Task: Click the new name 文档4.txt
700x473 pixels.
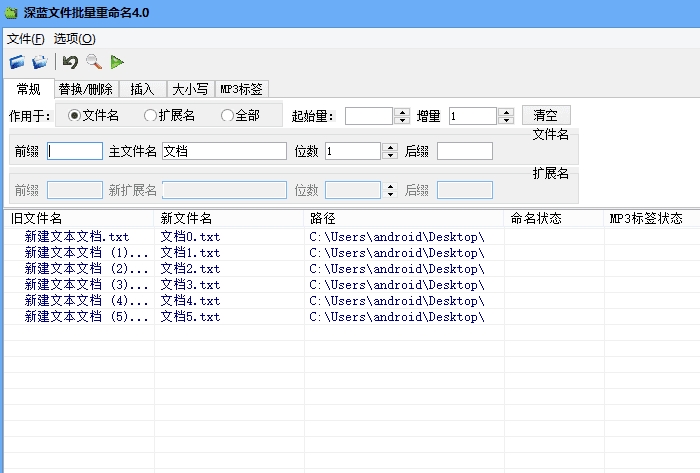Action: pos(190,301)
